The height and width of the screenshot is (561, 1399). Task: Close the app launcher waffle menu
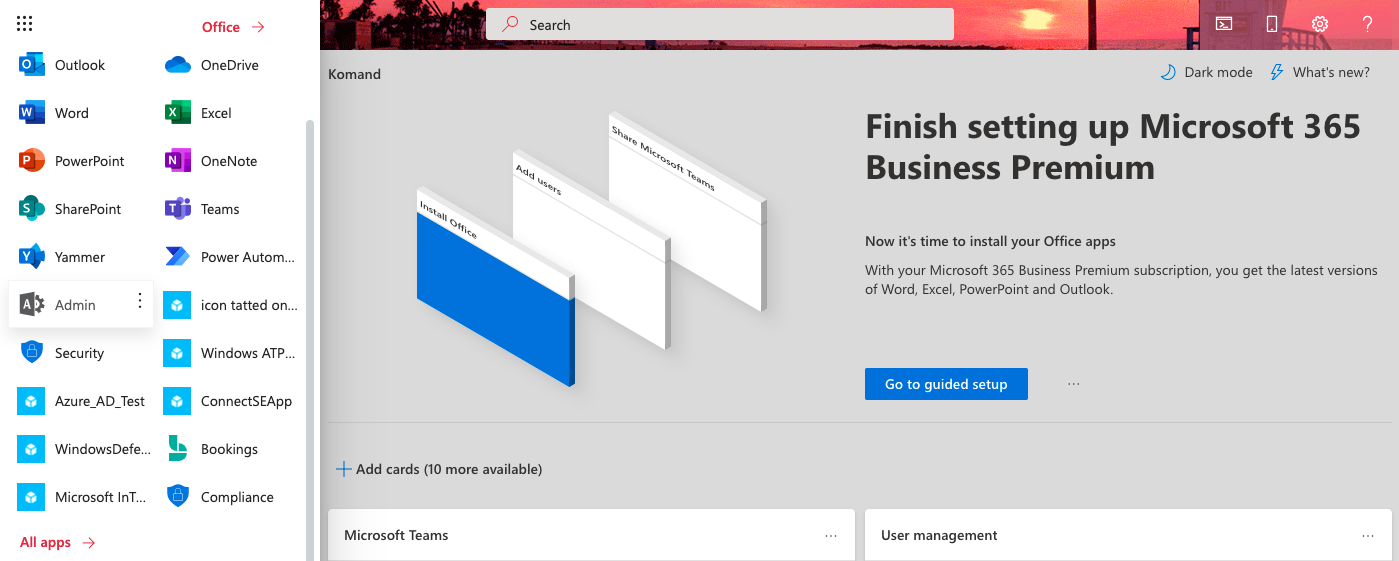tap(25, 24)
